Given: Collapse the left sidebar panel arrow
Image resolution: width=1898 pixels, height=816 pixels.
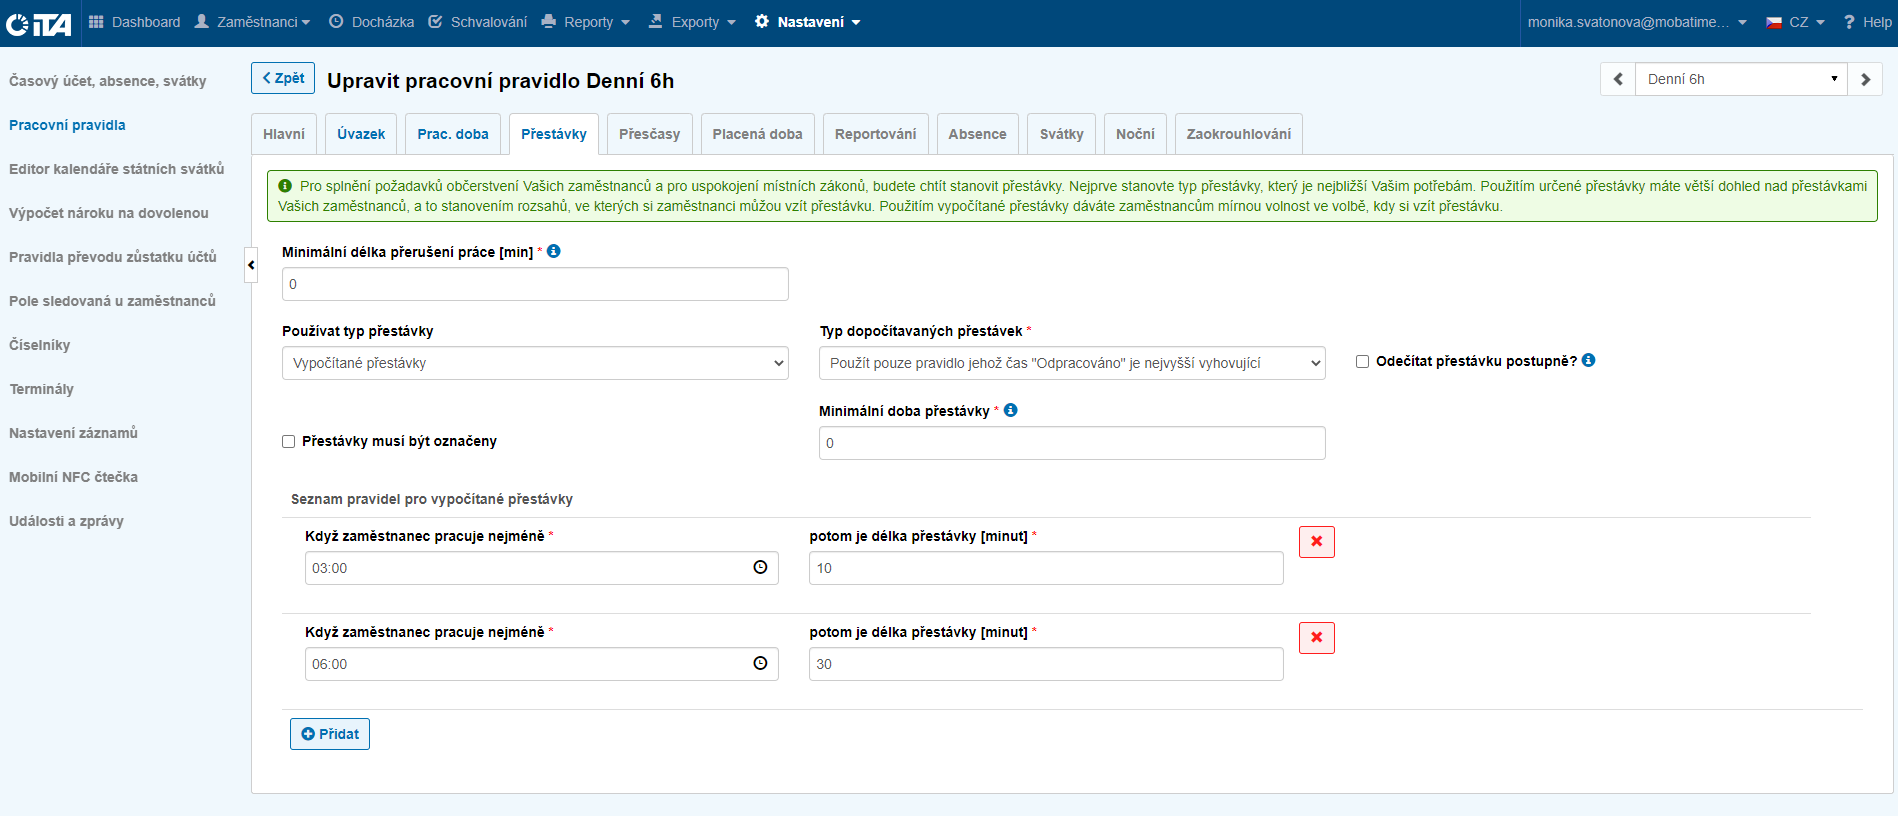Looking at the screenshot, I should tap(251, 265).
